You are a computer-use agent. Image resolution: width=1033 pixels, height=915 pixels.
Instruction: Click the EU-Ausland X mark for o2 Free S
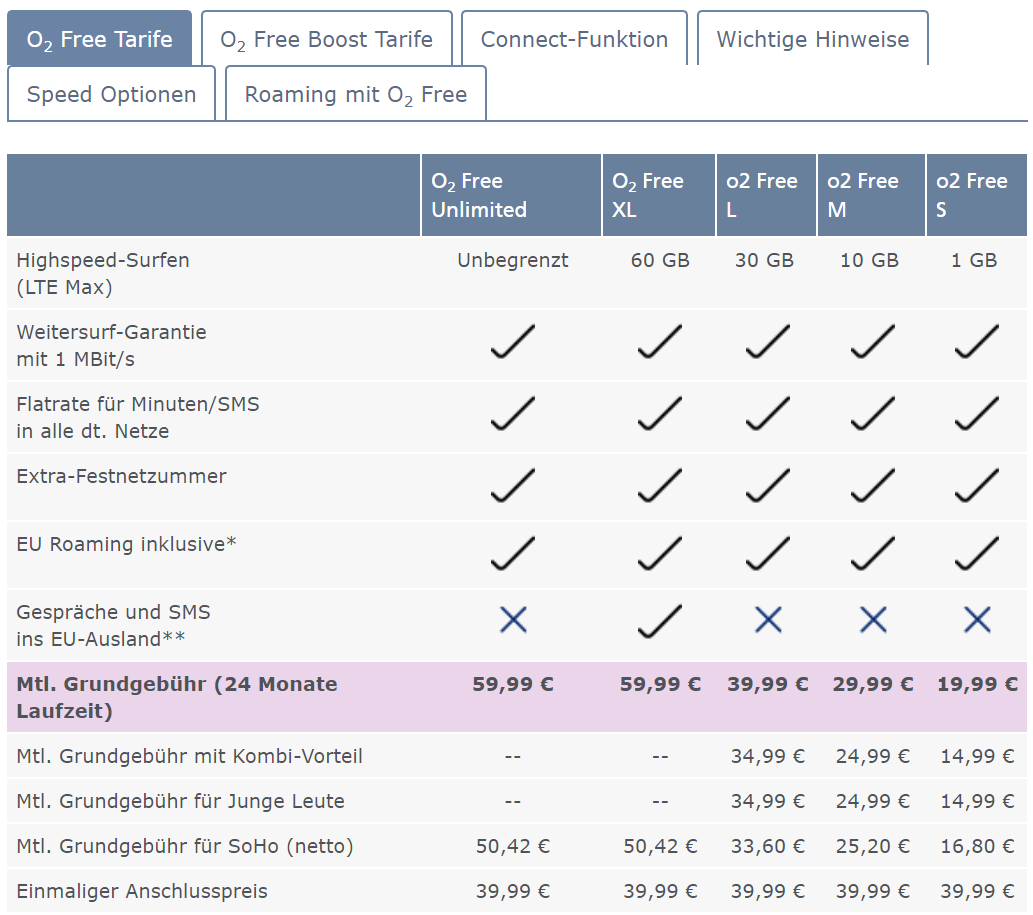pos(977,620)
